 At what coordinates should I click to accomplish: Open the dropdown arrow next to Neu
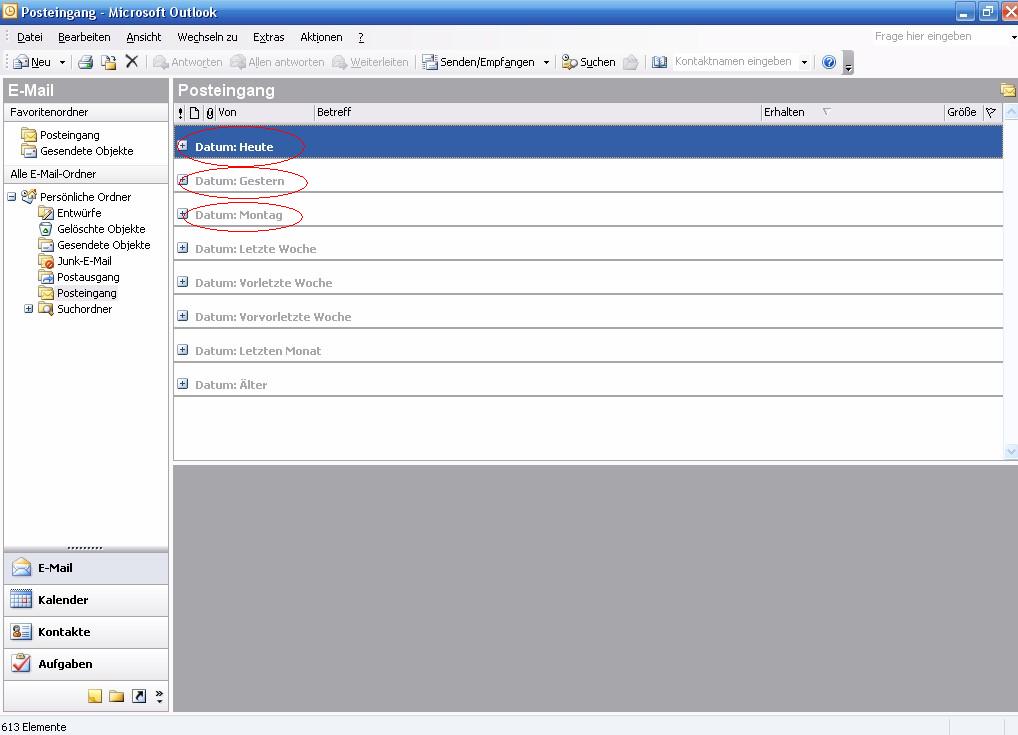(62, 62)
